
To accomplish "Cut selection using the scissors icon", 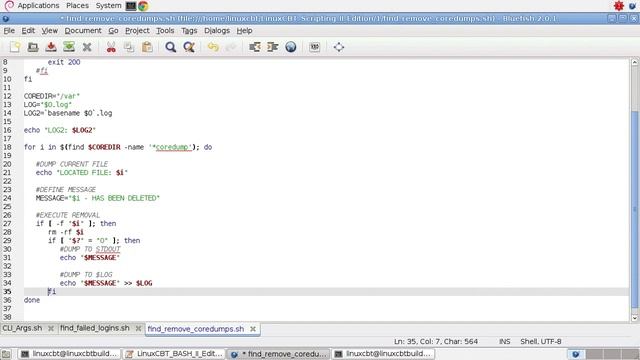I will point(111,47).
